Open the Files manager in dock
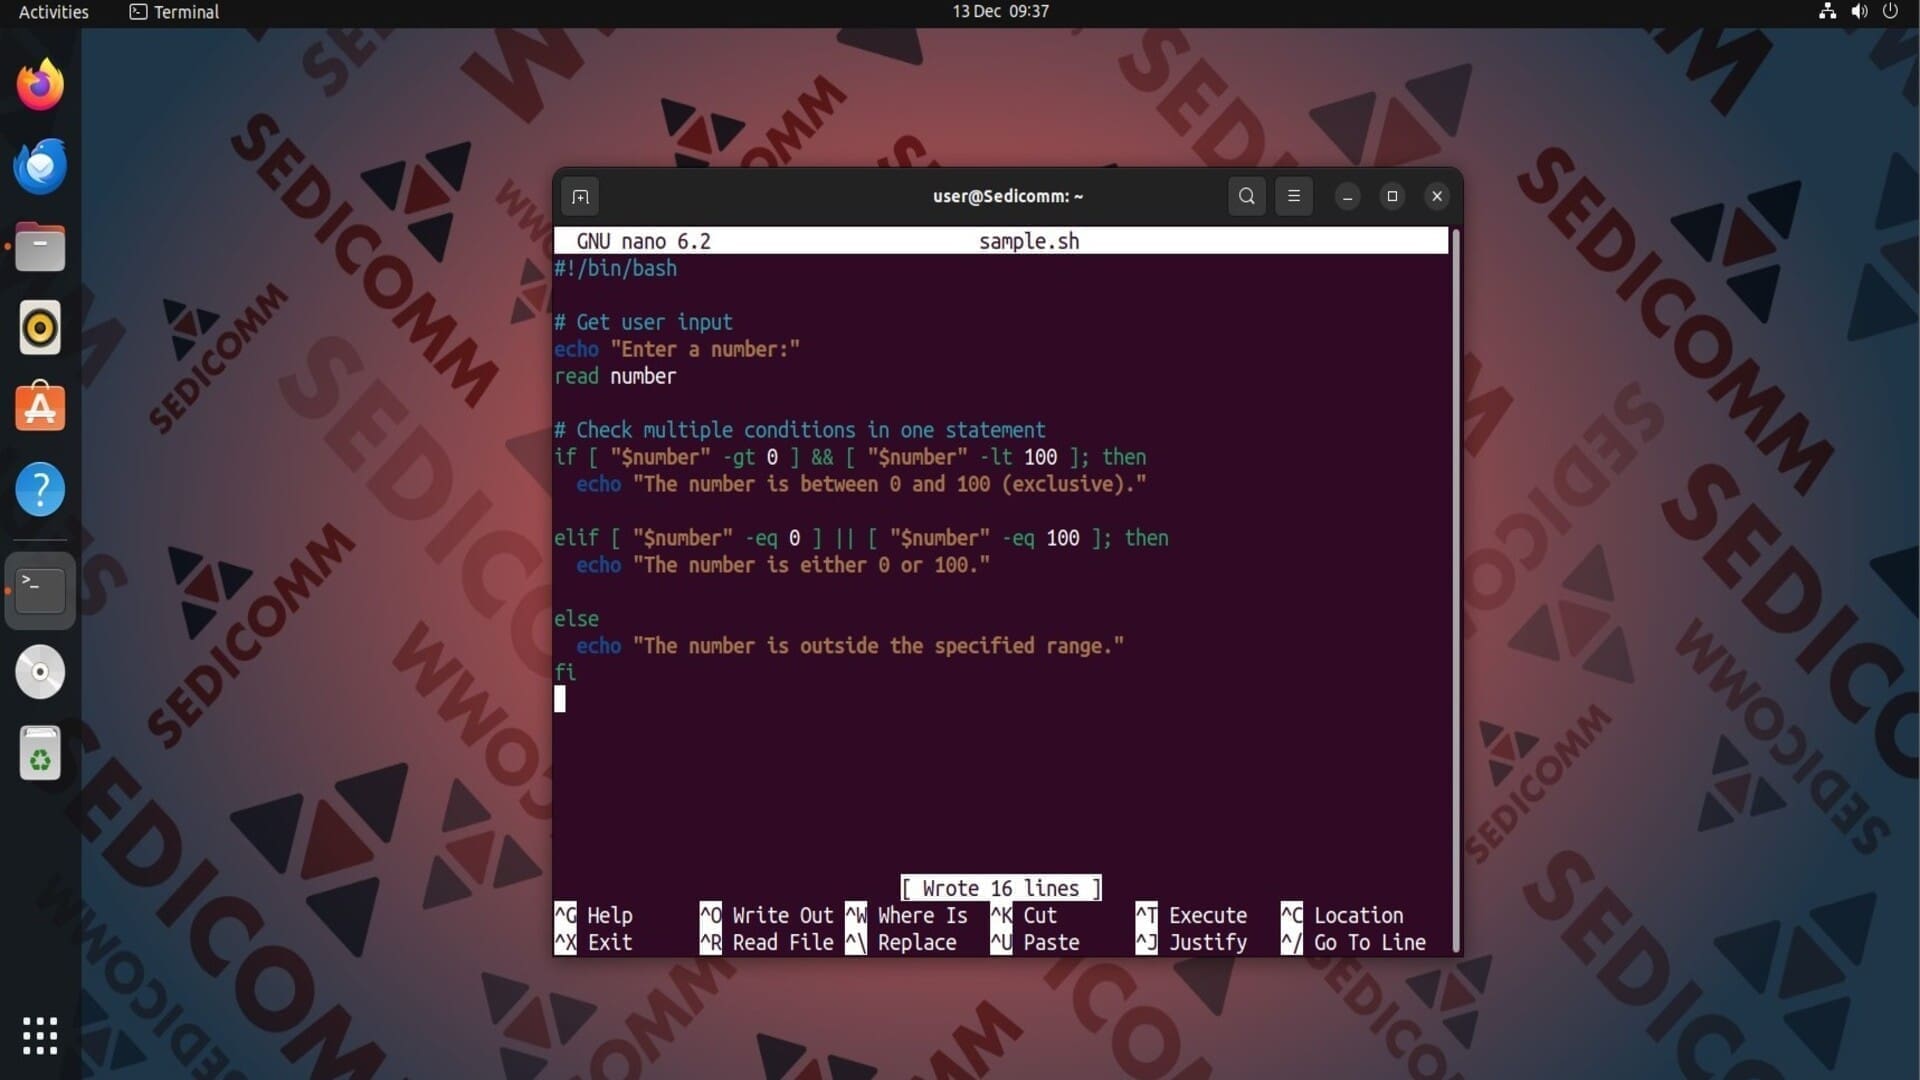The width and height of the screenshot is (1920, 1080). 40,247
